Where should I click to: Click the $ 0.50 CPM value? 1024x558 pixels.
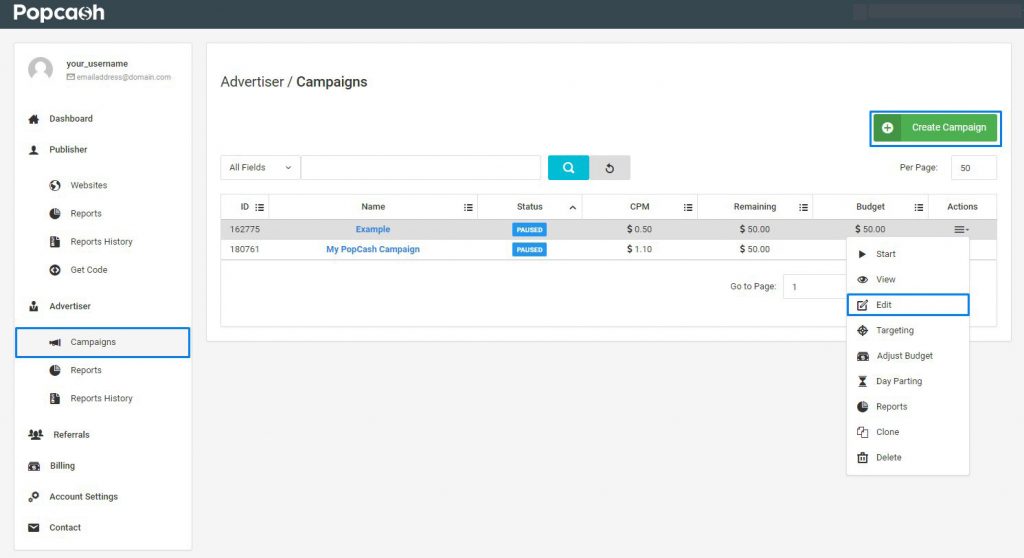[x=639, y=229]
